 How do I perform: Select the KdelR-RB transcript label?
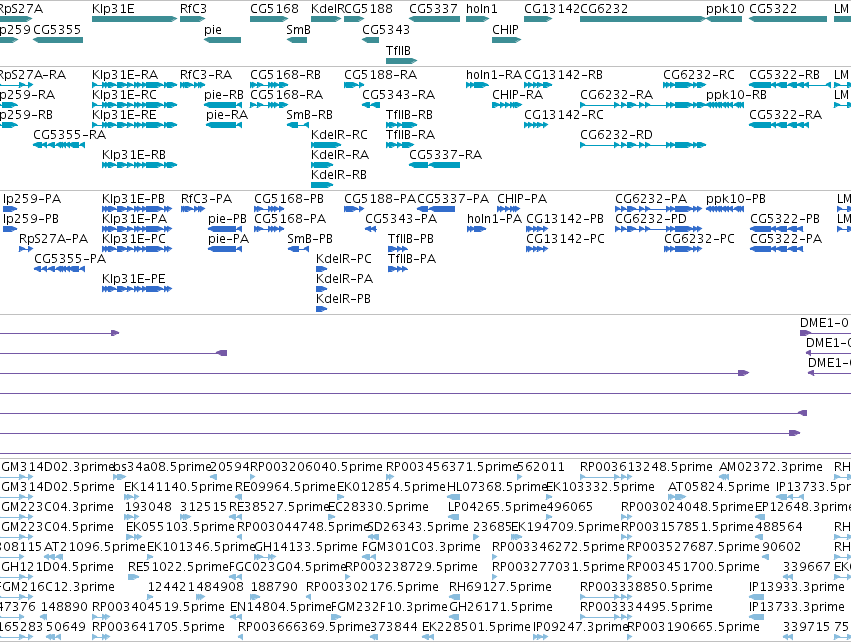click(x=339, y=175)
